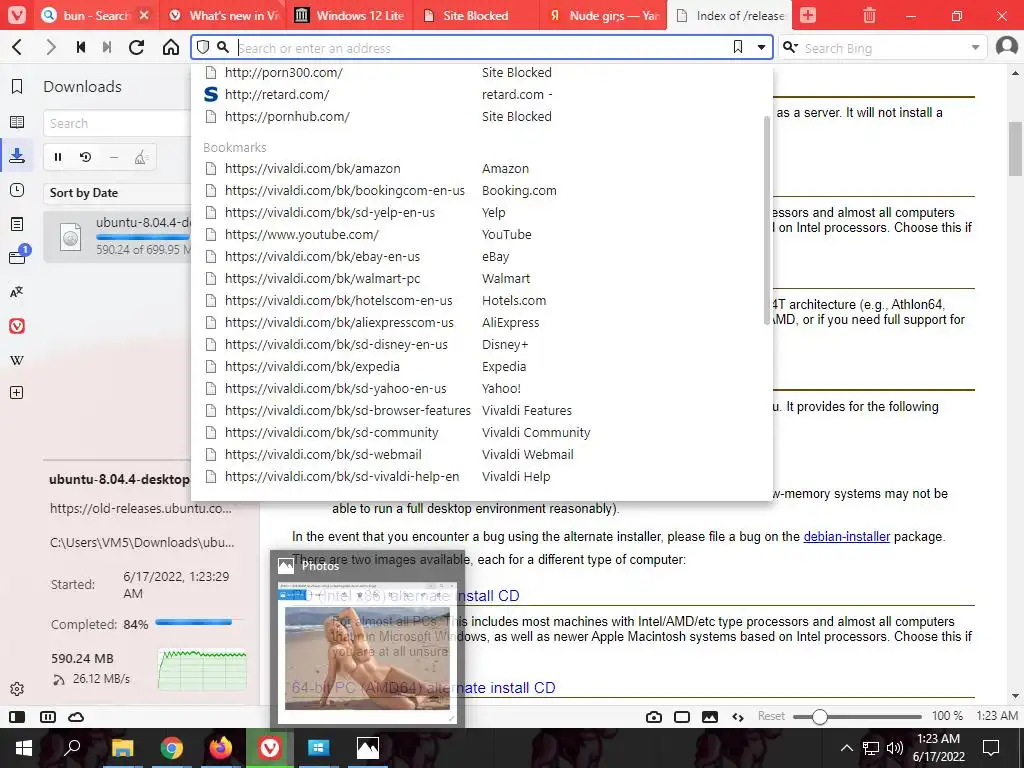This screenshot has width=1024, height=768.
Task: Open the debian-installer link
Action: tap(846, 537)
